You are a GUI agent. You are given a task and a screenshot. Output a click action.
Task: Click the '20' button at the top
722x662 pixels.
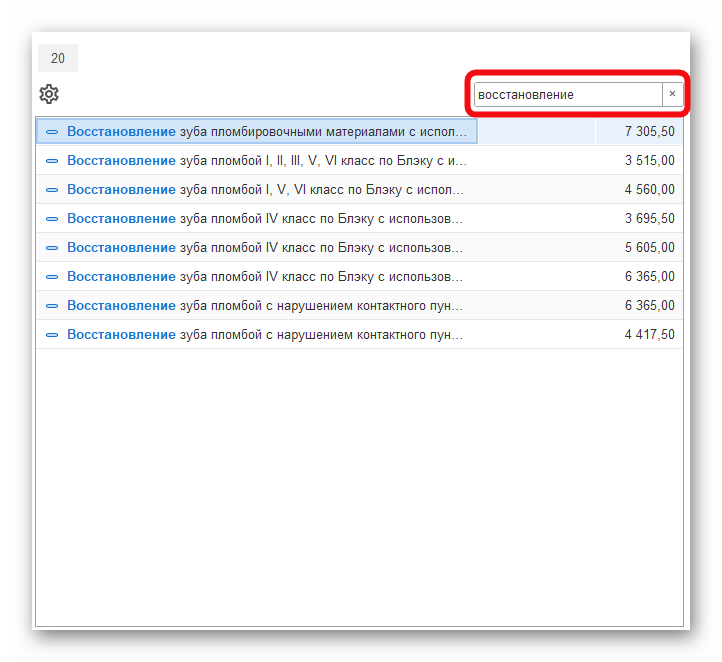pos(58,58)
